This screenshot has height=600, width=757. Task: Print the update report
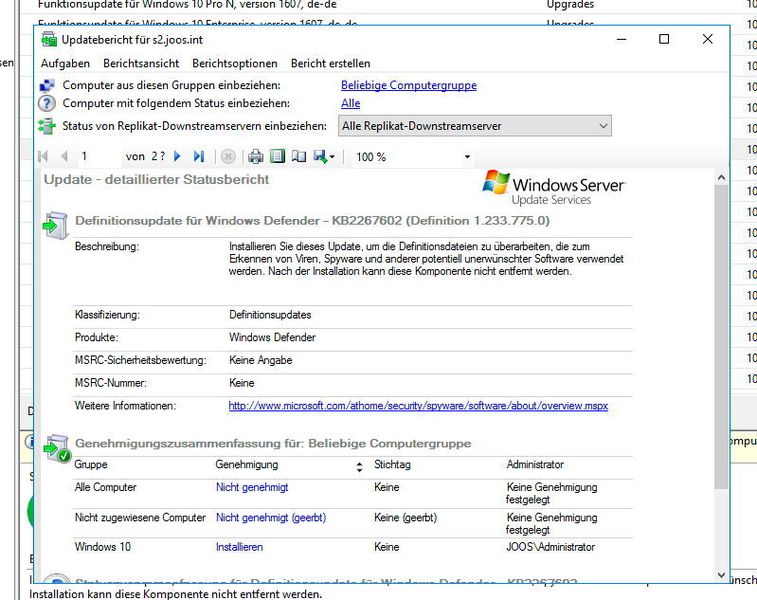(x=255, y=156)
